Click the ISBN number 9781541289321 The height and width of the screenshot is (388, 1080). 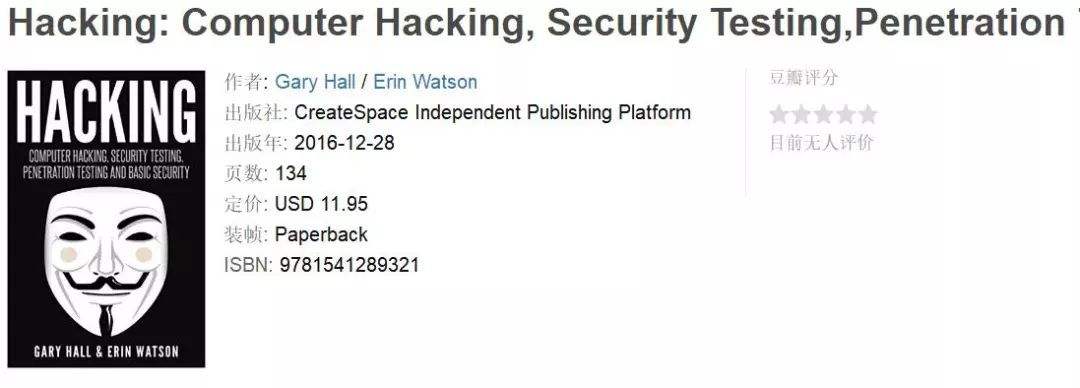349,265
